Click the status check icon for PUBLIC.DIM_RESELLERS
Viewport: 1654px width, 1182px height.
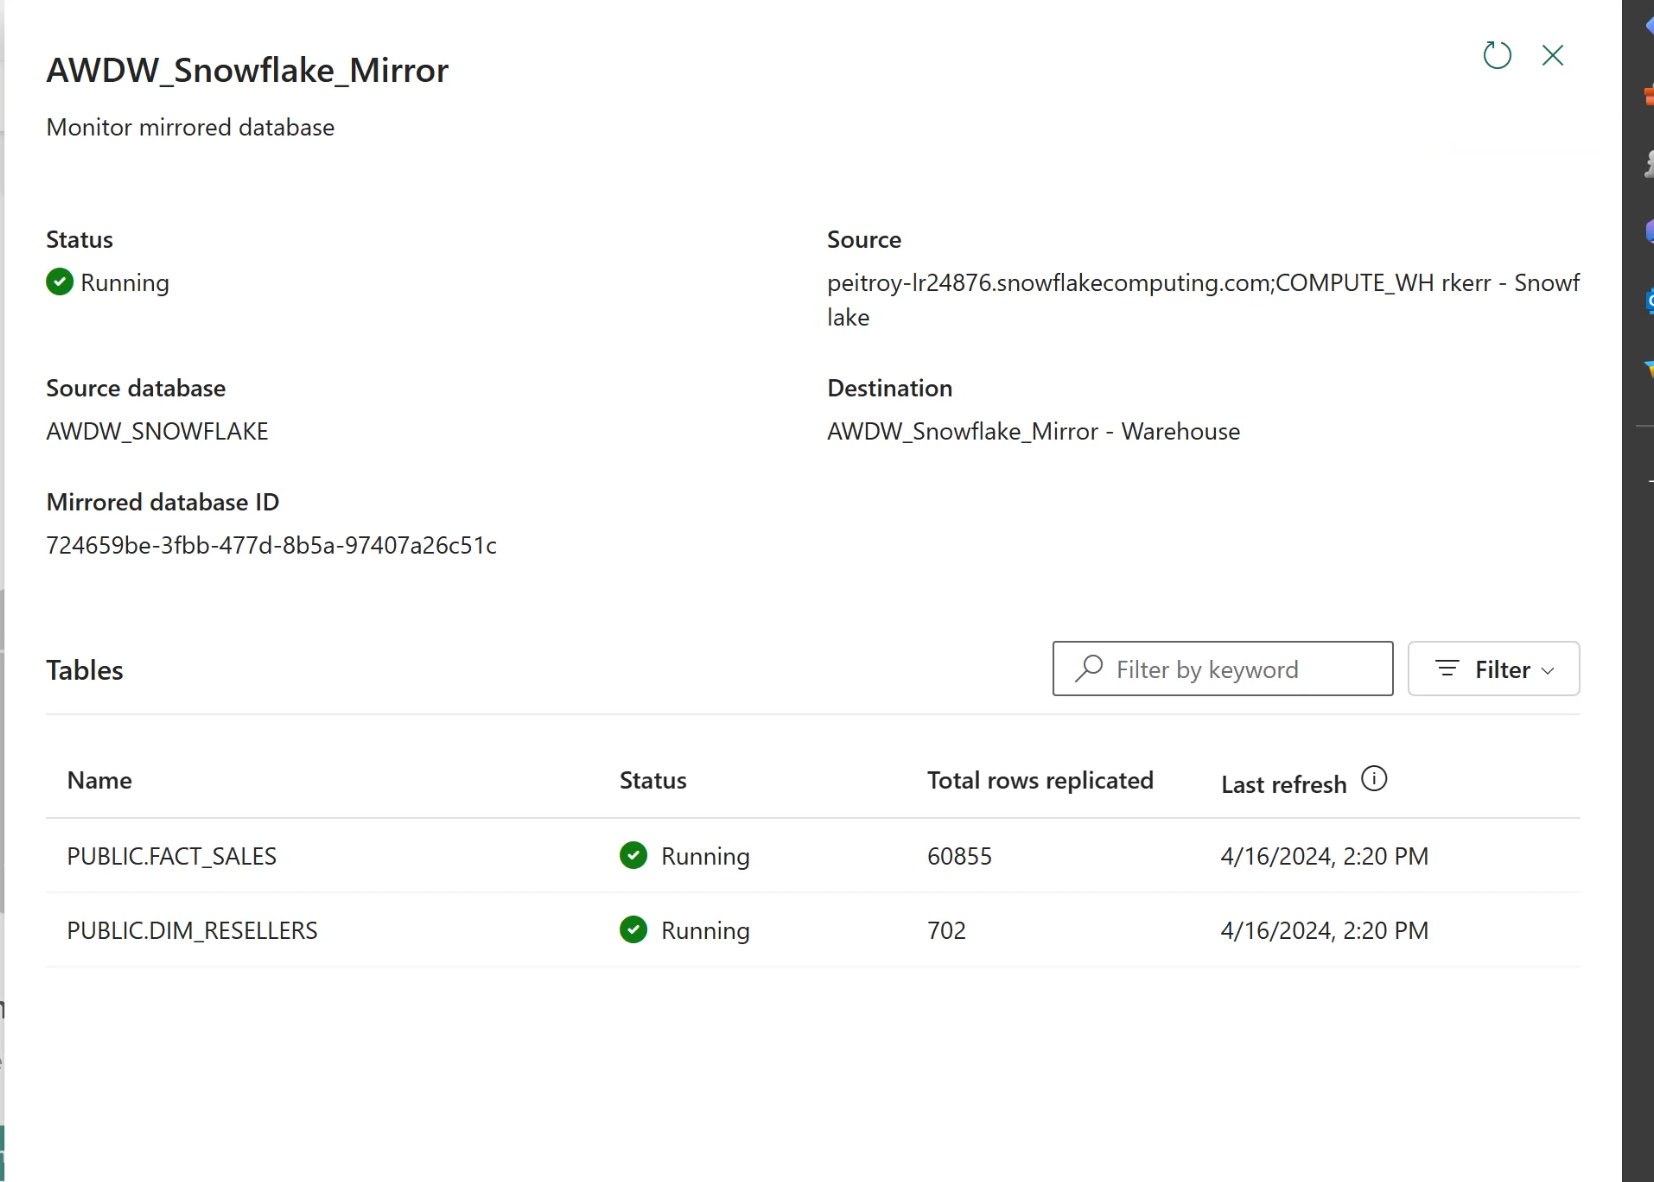click(633, 930)
